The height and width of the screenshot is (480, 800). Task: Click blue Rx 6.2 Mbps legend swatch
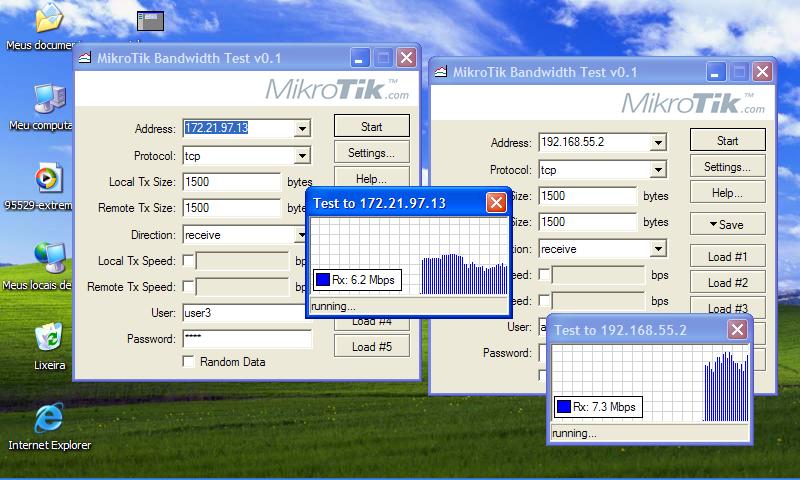tap(323, 281)
